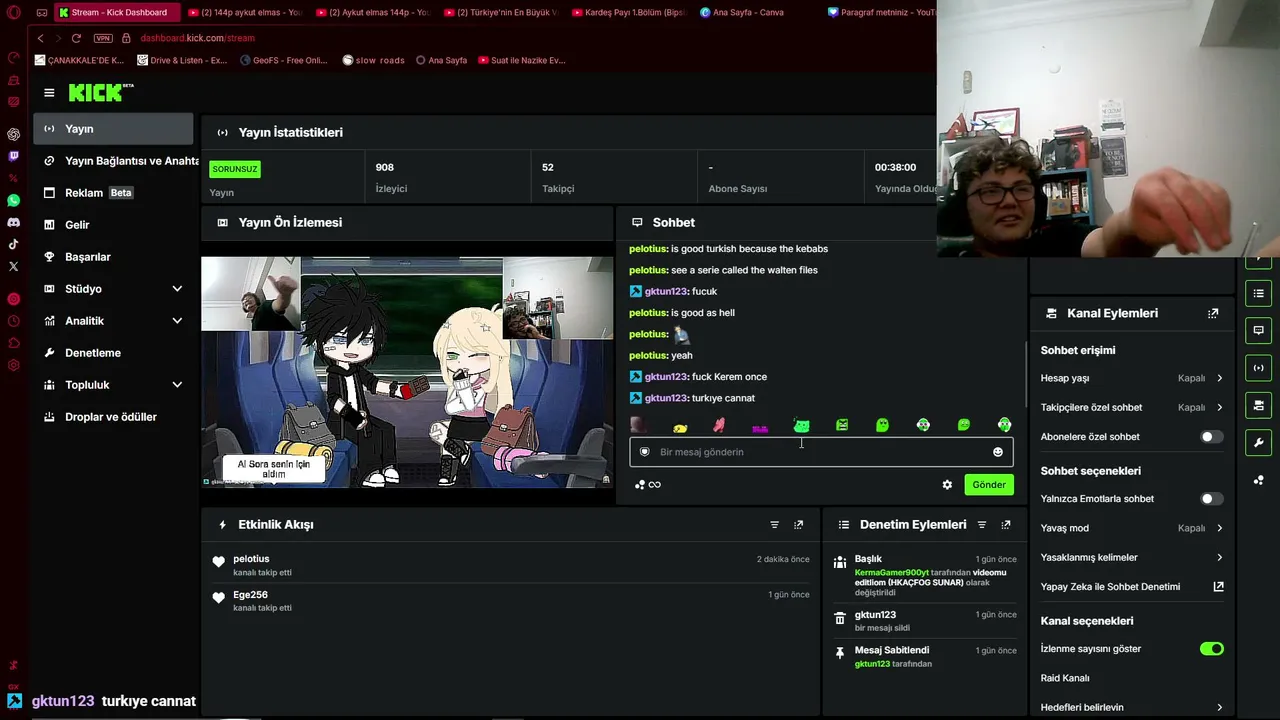Open Raid Kanalı option
The image size is (1280, 720).
(x=1065, y=678)
